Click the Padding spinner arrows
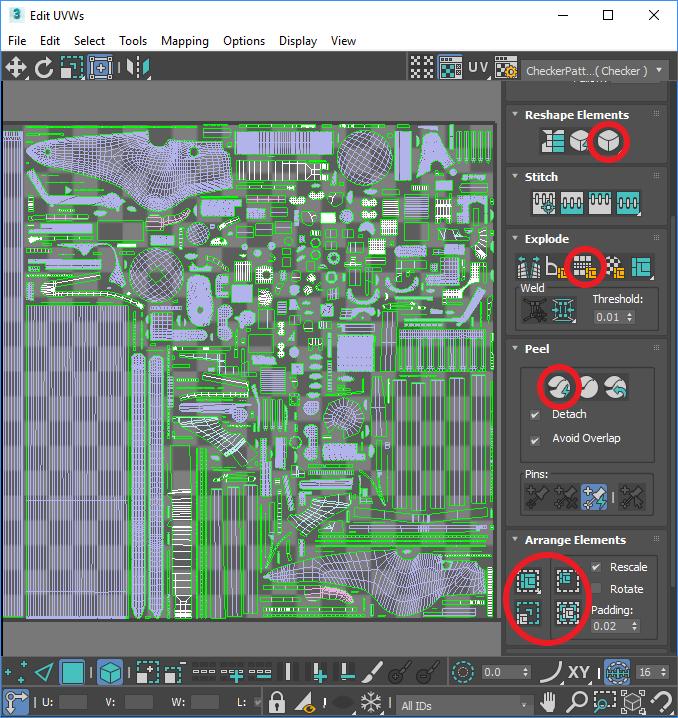 coord(635,626)
